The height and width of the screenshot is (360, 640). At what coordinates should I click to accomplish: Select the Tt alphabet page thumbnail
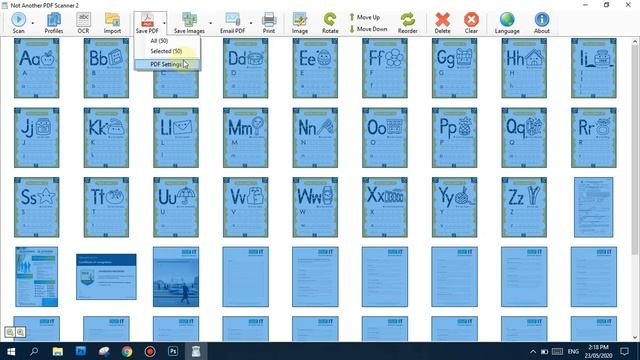[106, 207]
